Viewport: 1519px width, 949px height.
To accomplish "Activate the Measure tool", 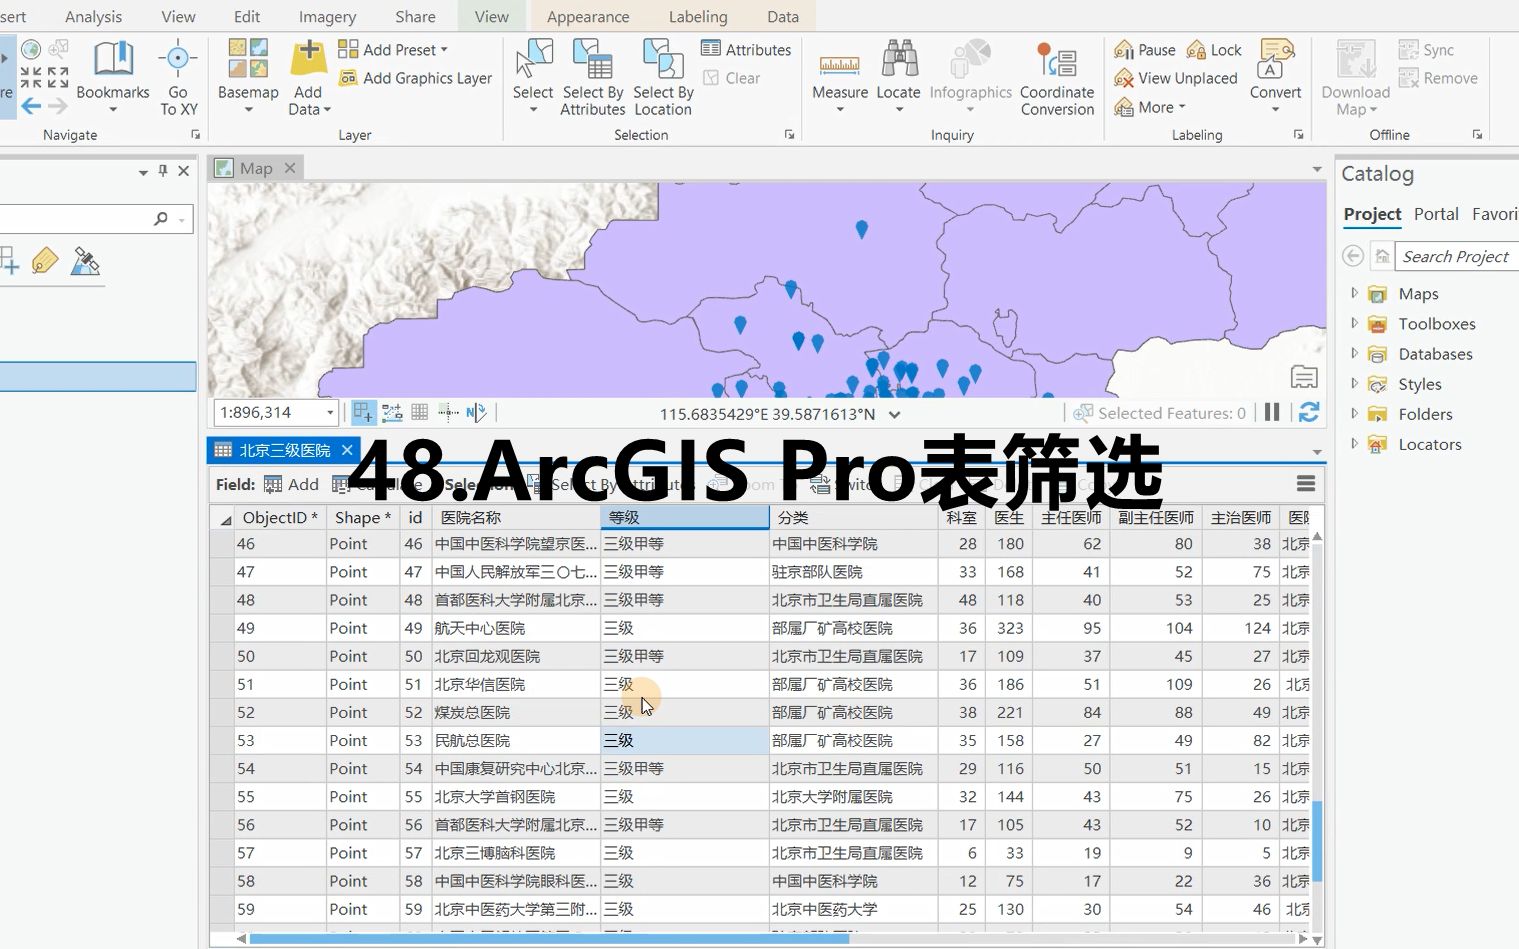I will click(x=840, y=76).
